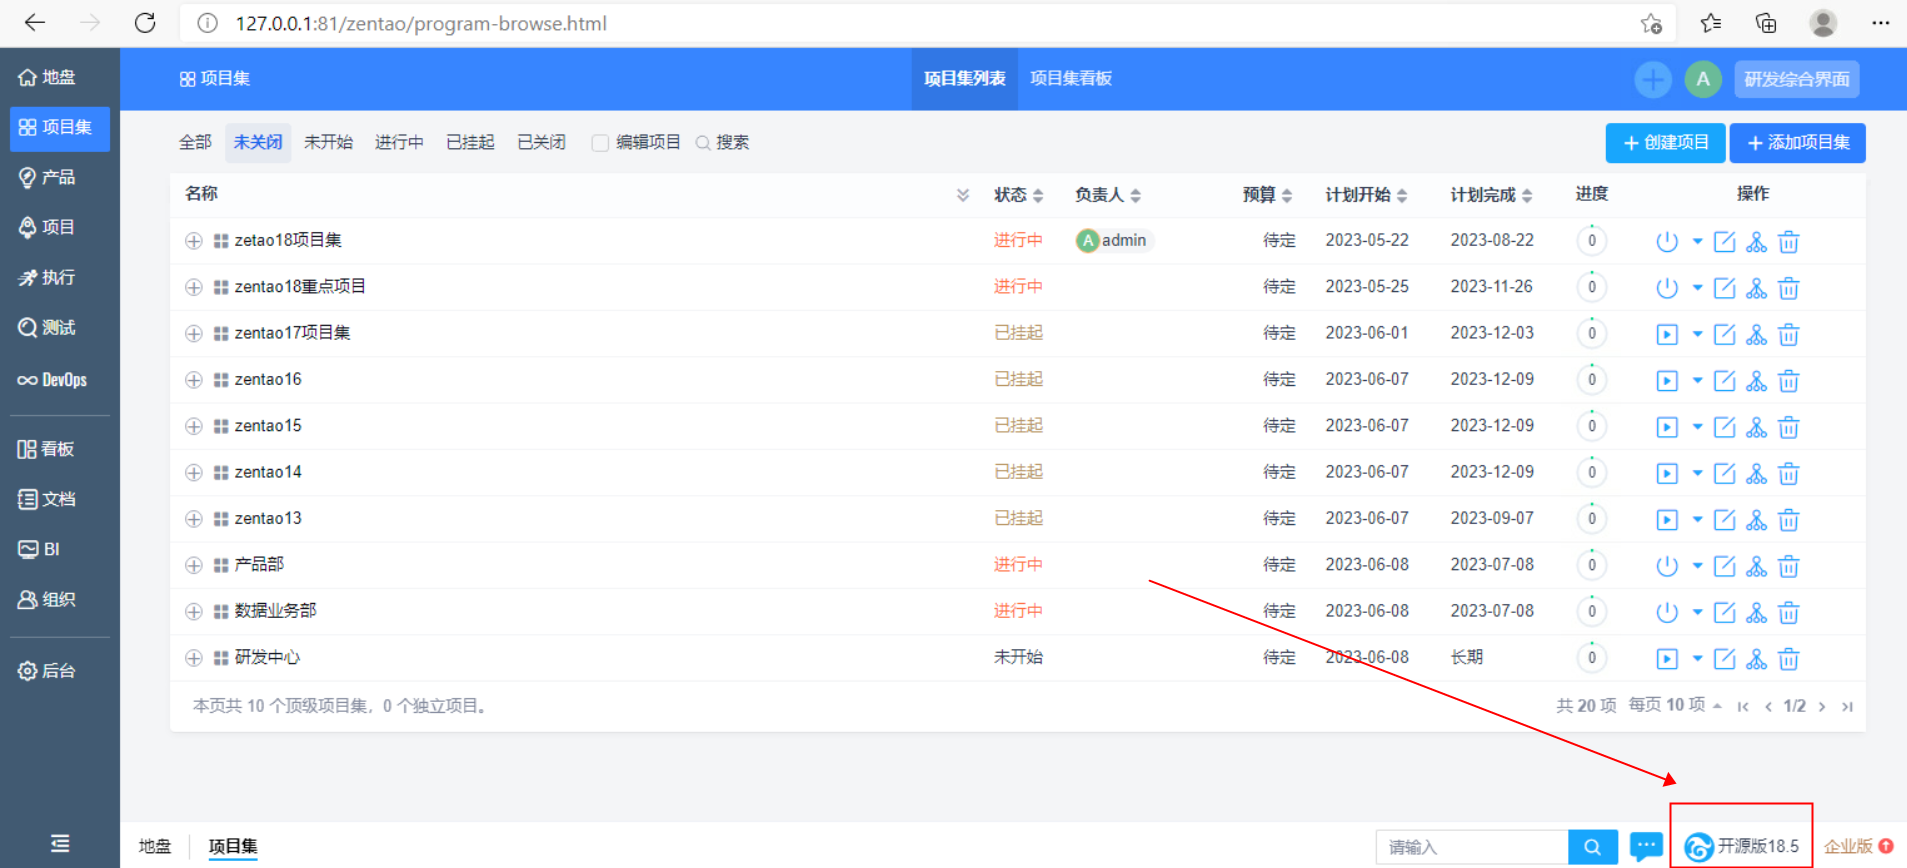Click the progress ring for 数据业务部
Viewport: 1907px width, 868px height.
click(x=1591, y=611)
